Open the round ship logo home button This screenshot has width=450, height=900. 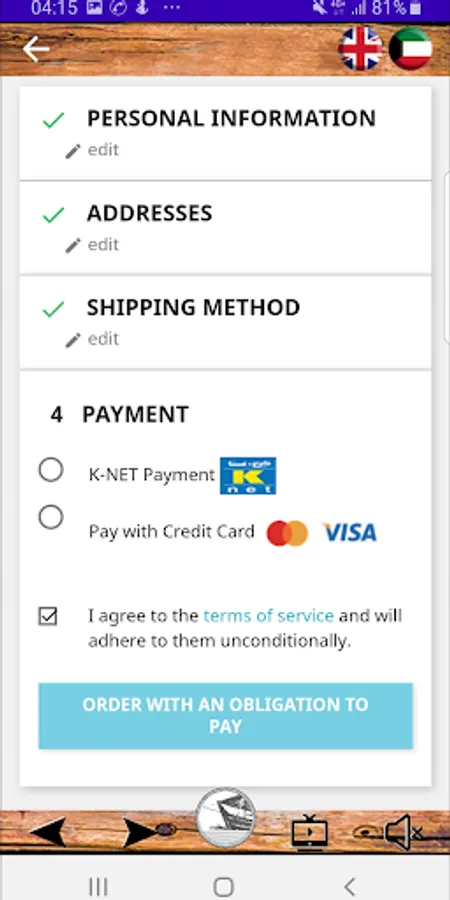coord(225,817)
